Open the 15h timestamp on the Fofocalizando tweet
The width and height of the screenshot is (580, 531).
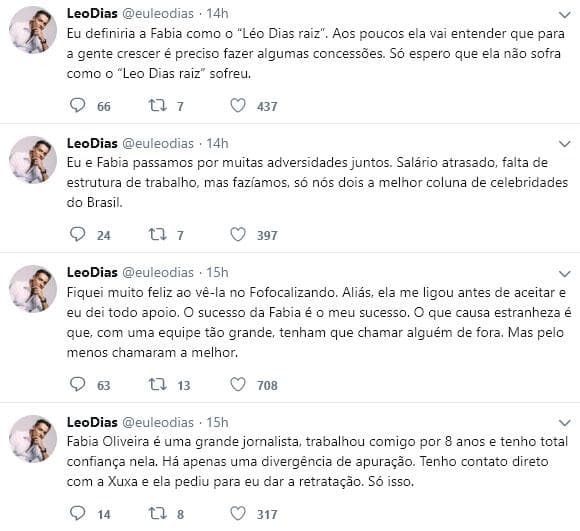[x=217, y=273]
